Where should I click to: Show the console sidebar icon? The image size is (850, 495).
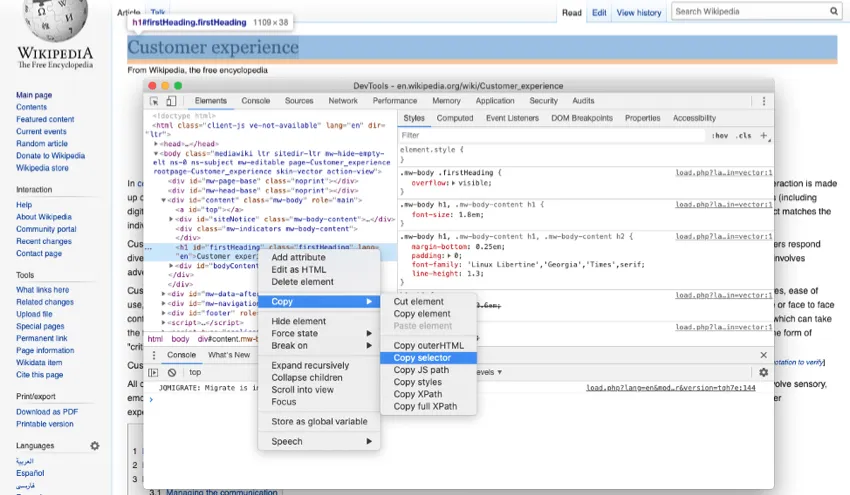(x=155, y=372)
